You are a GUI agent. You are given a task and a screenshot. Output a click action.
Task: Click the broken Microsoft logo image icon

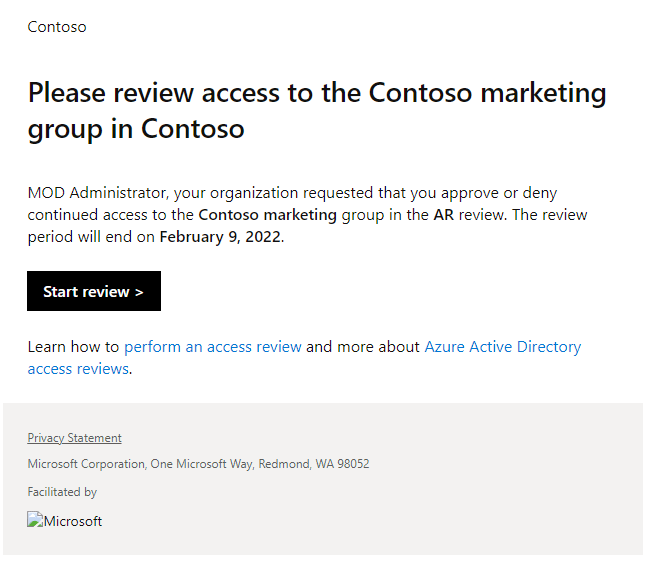[33, 521]
